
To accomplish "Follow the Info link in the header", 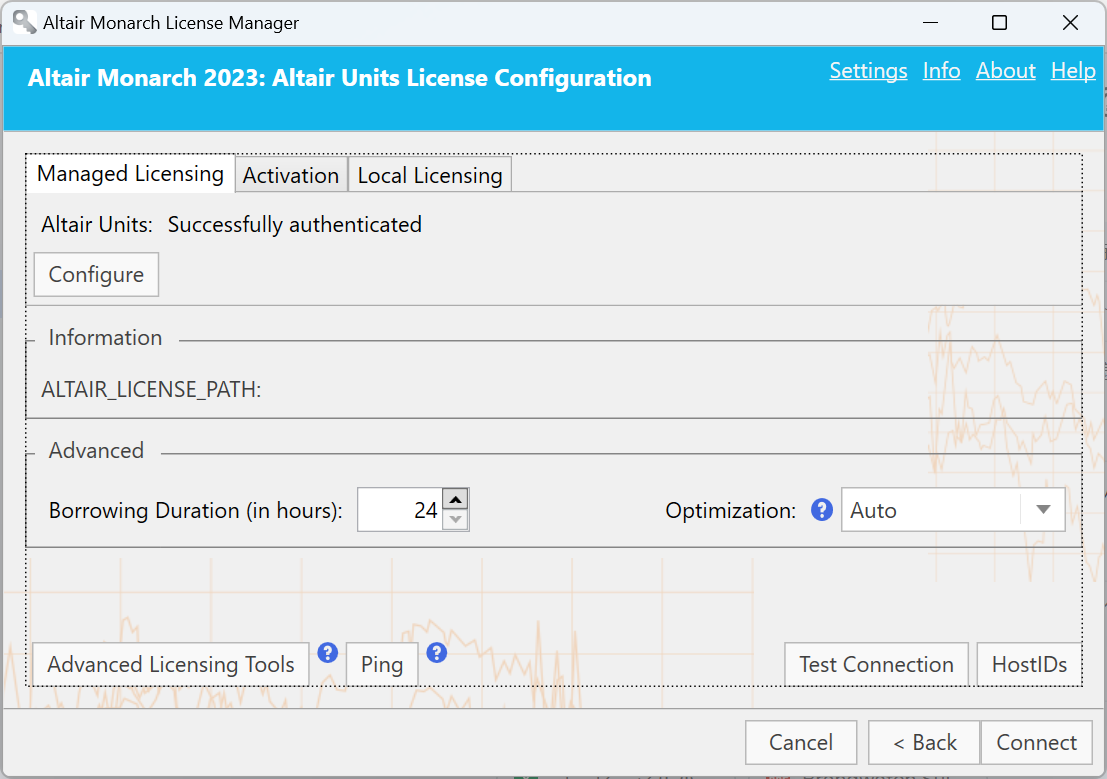I will [x=942, y=71].
